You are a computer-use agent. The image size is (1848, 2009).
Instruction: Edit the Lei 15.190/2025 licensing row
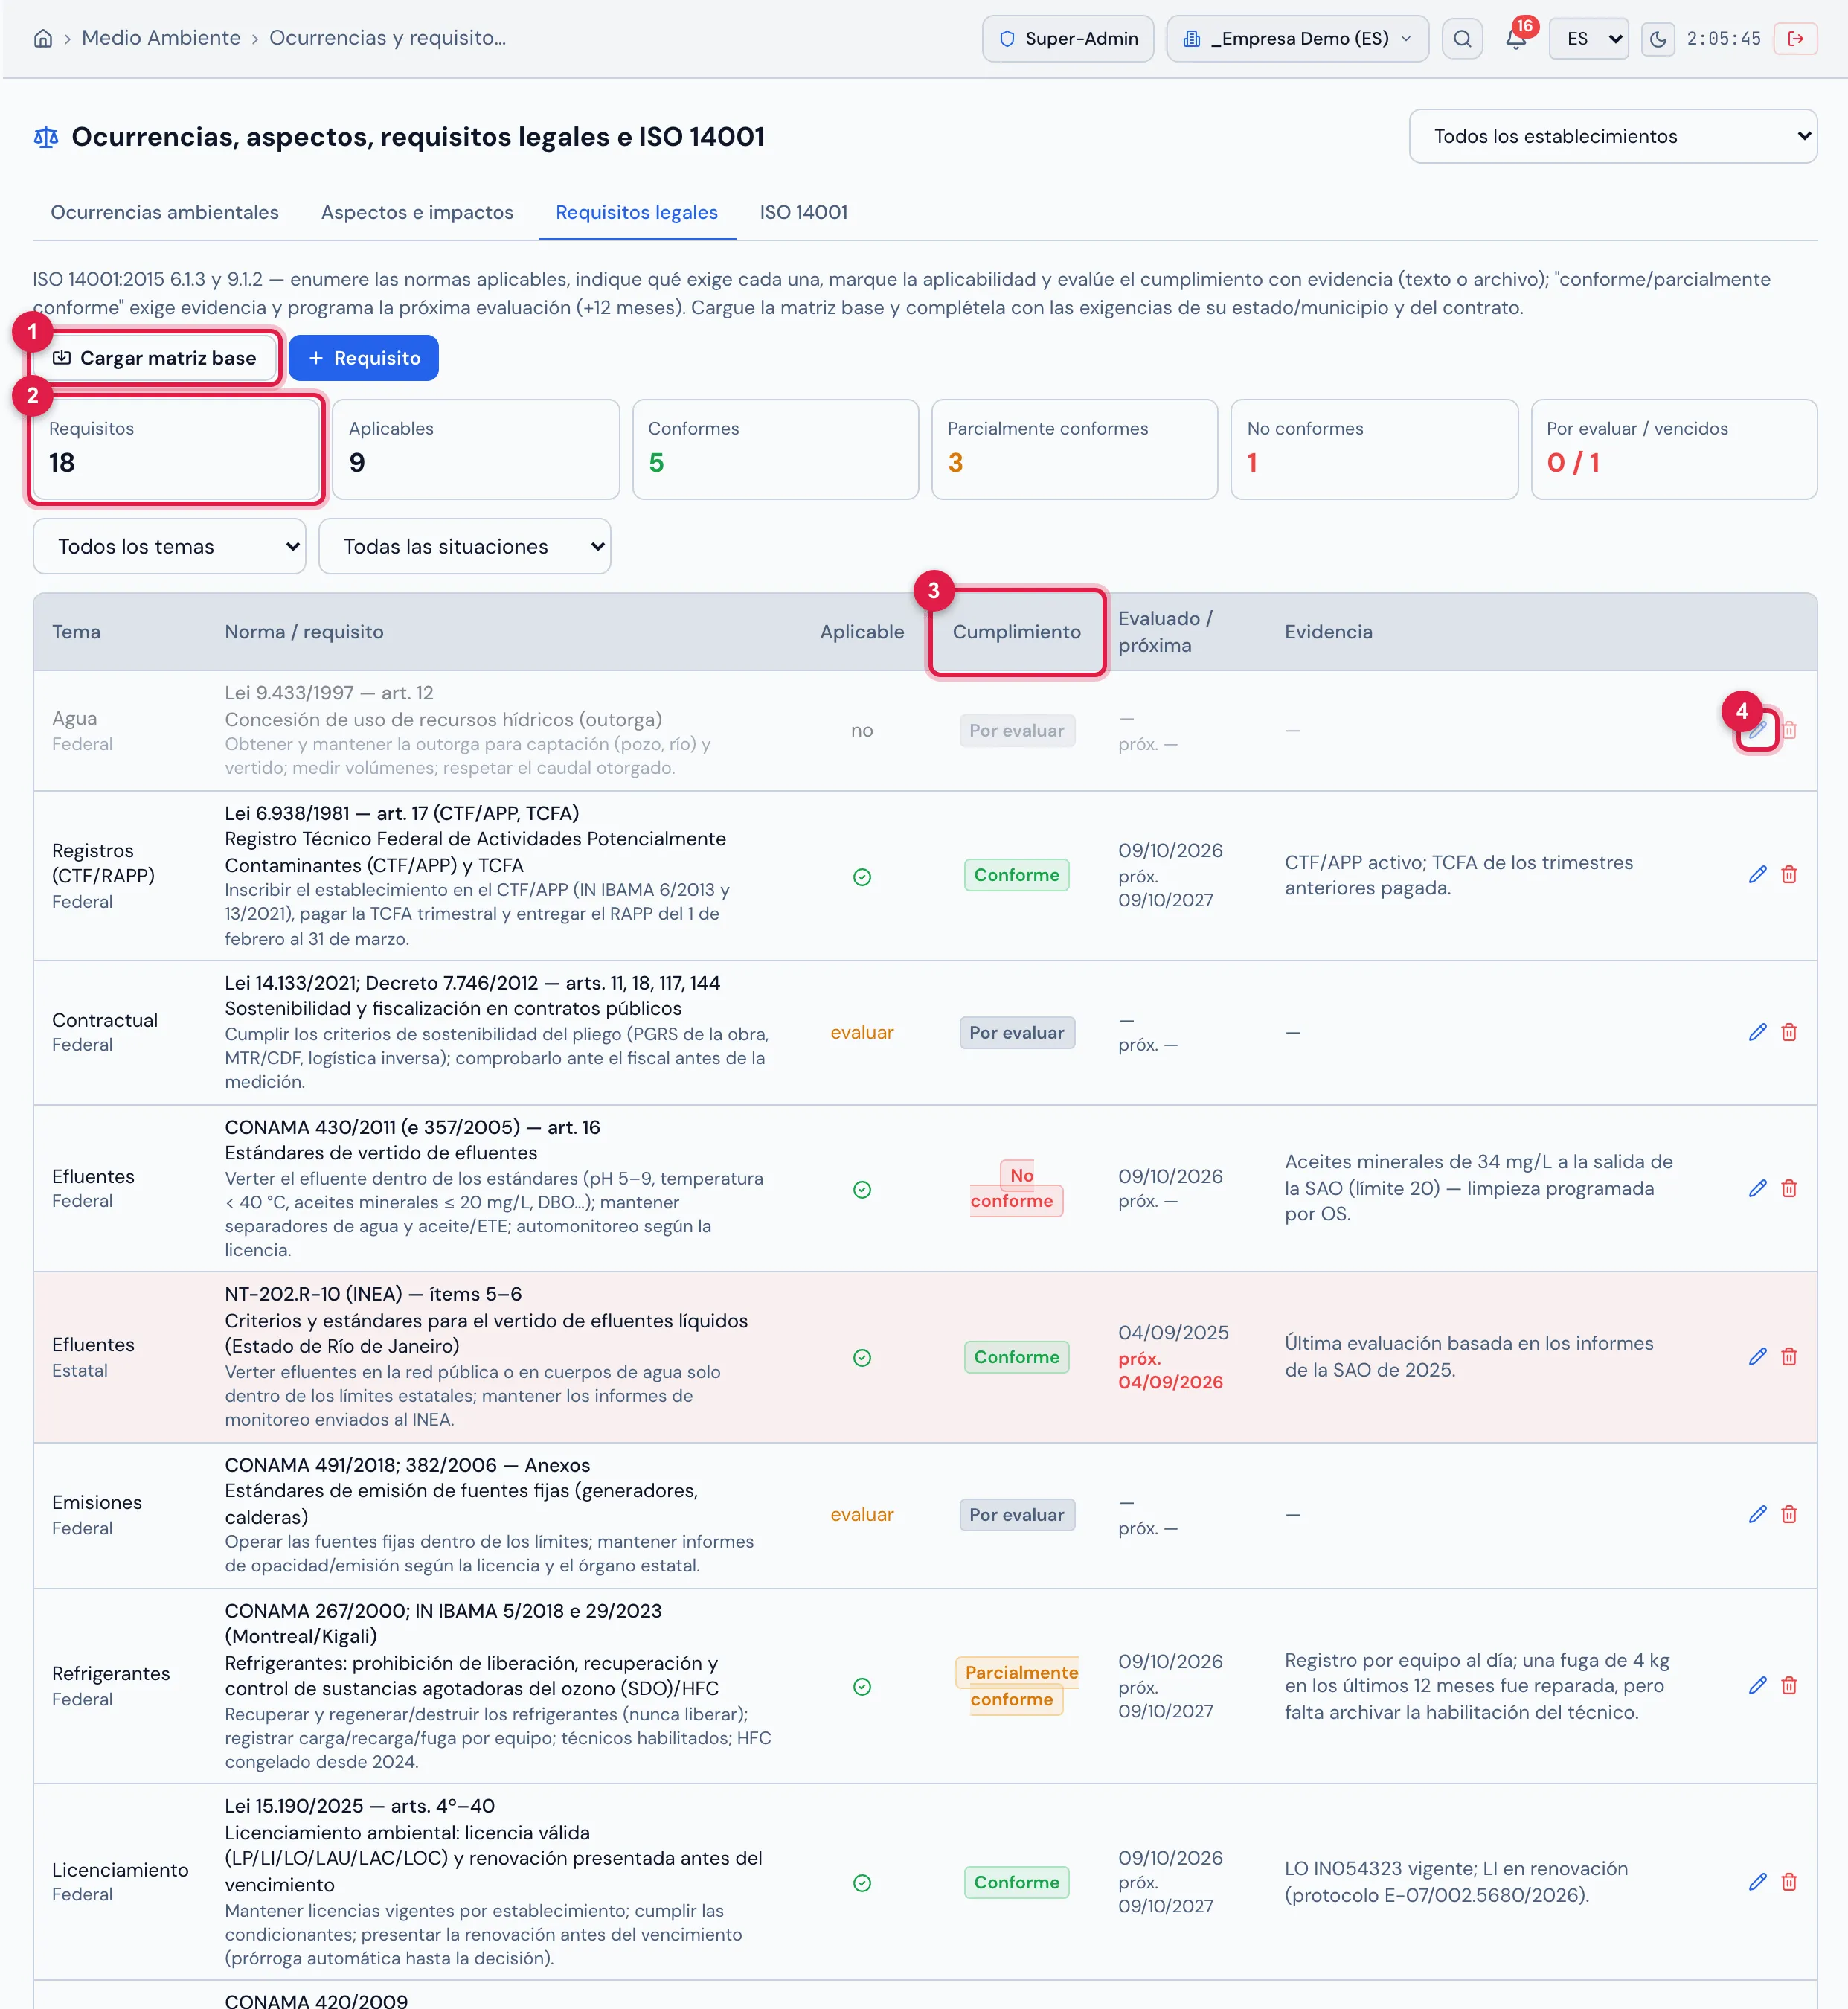(x=1757, y=1882)
